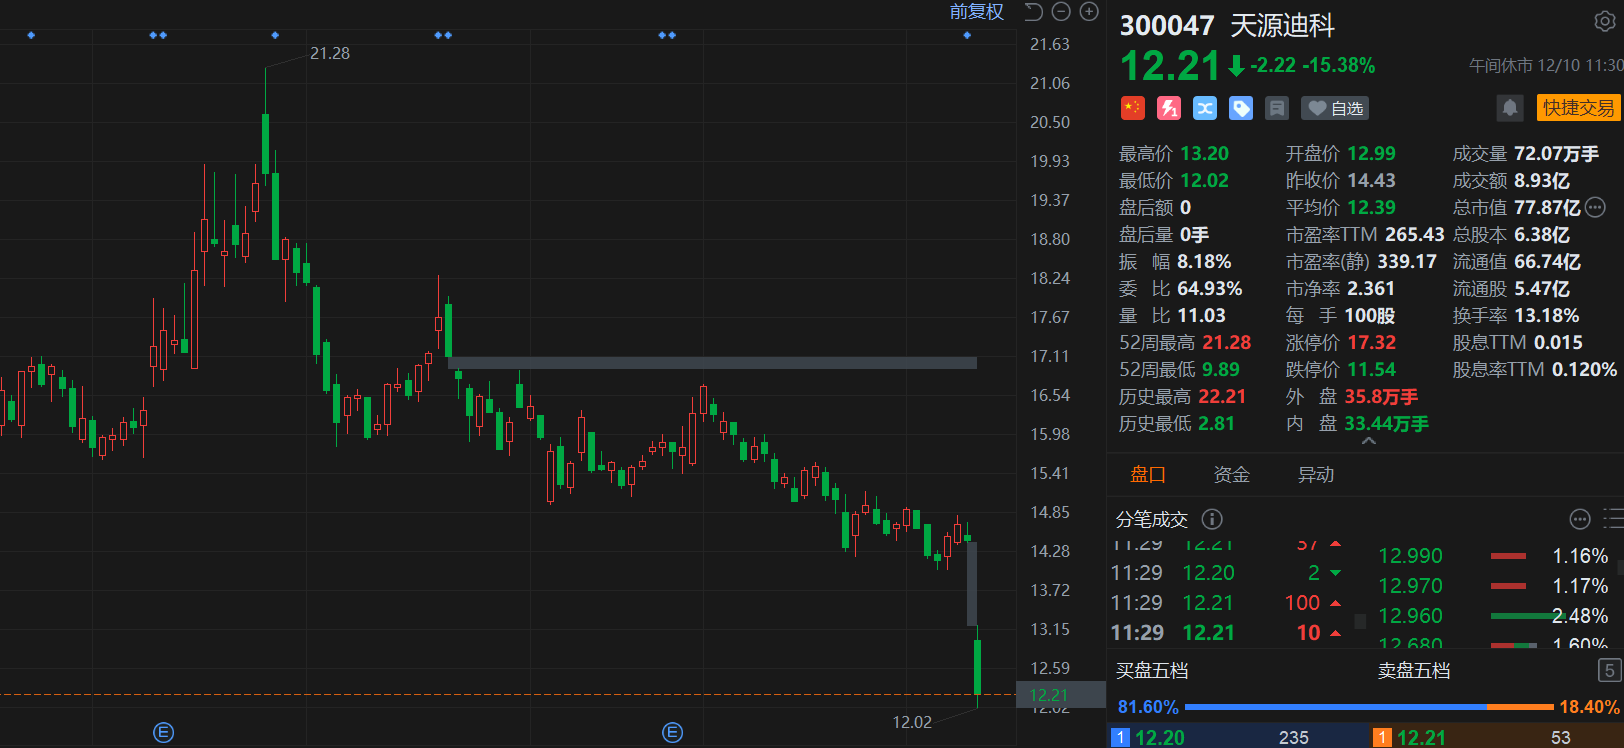Open 前复权 price adjustment dropdown
This screenshot has width=1624, height=748.
976,12
